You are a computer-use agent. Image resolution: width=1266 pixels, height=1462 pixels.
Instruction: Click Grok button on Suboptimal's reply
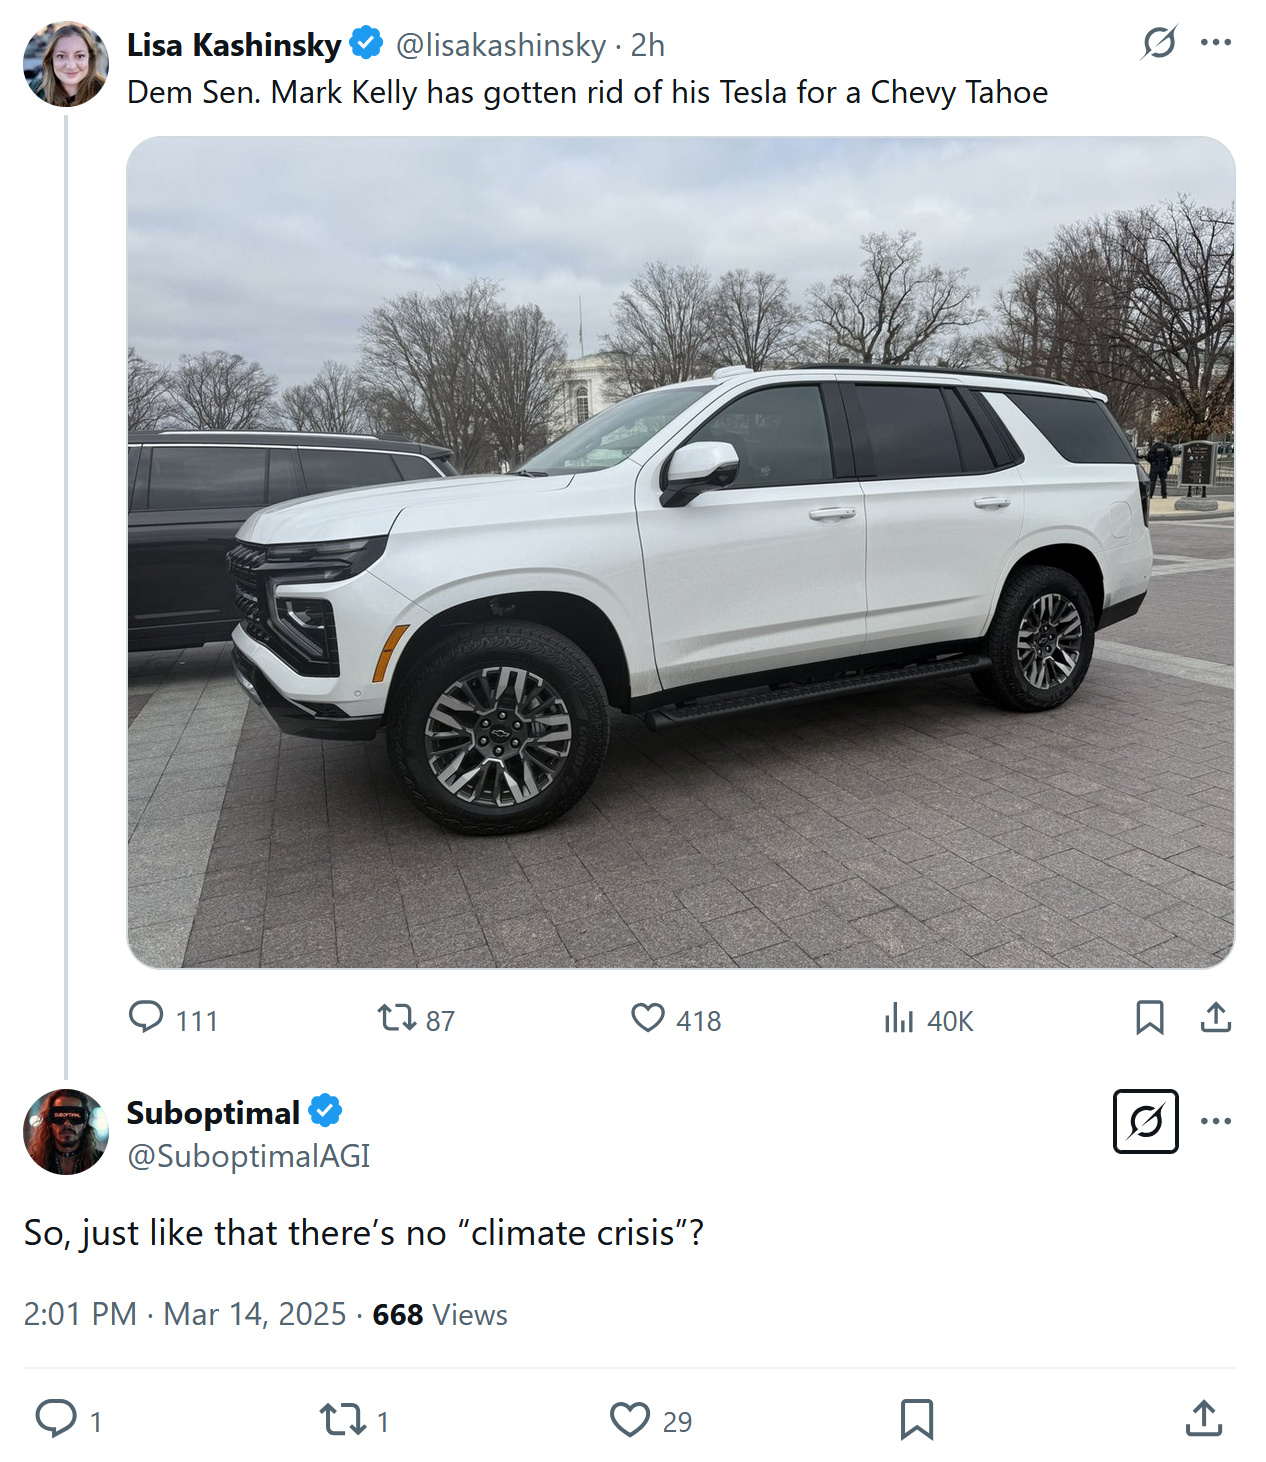(1145, 1121)
